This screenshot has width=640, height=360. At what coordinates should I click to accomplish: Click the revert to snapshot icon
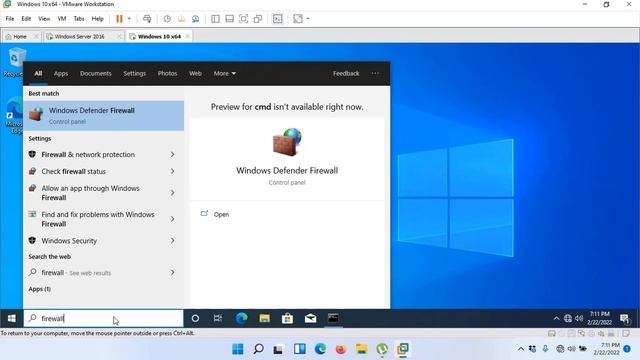pos(181,19)
